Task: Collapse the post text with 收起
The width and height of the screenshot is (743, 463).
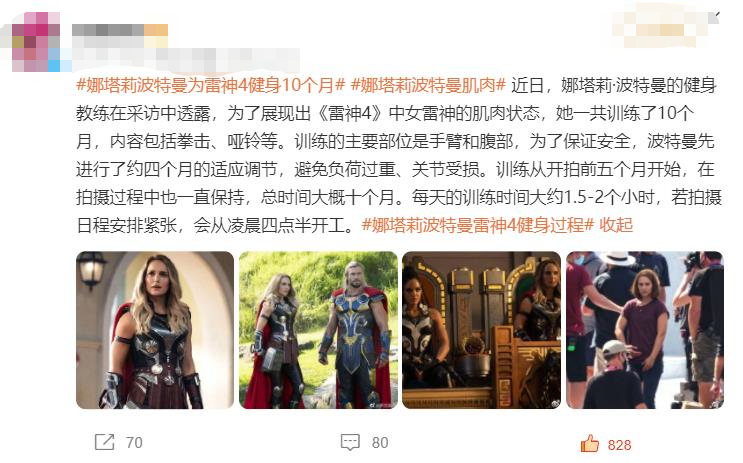Action: click(x=616, y=225)
